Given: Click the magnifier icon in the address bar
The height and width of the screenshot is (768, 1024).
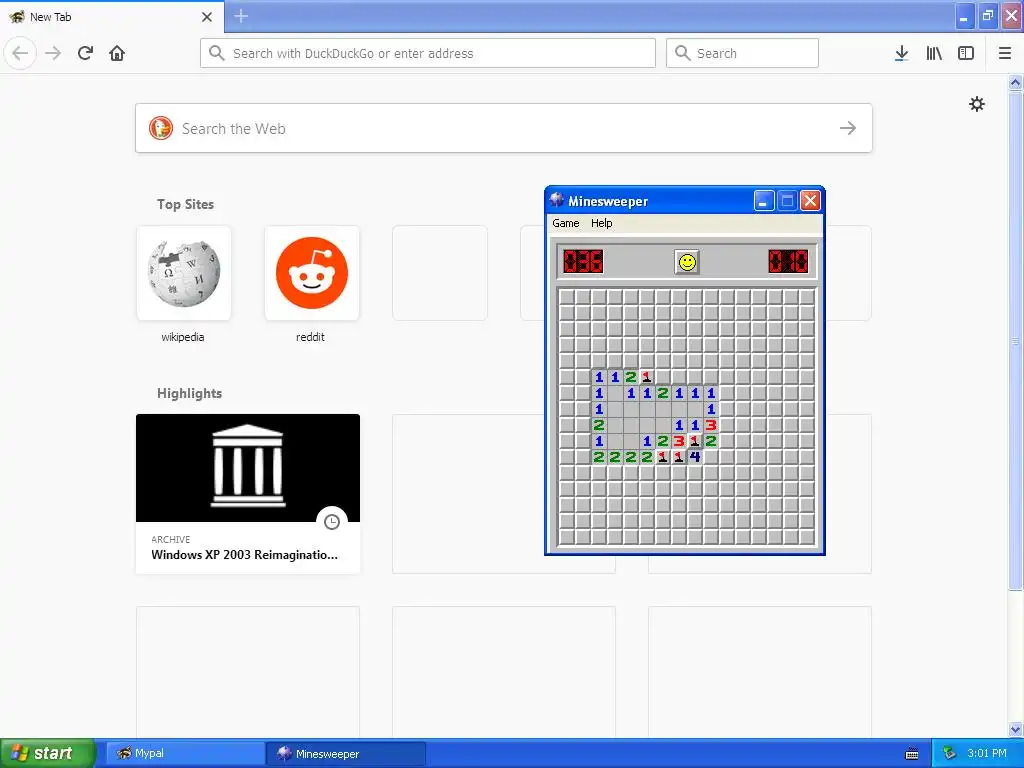Looking at the screenshot, I should click(x=217, y=53).
